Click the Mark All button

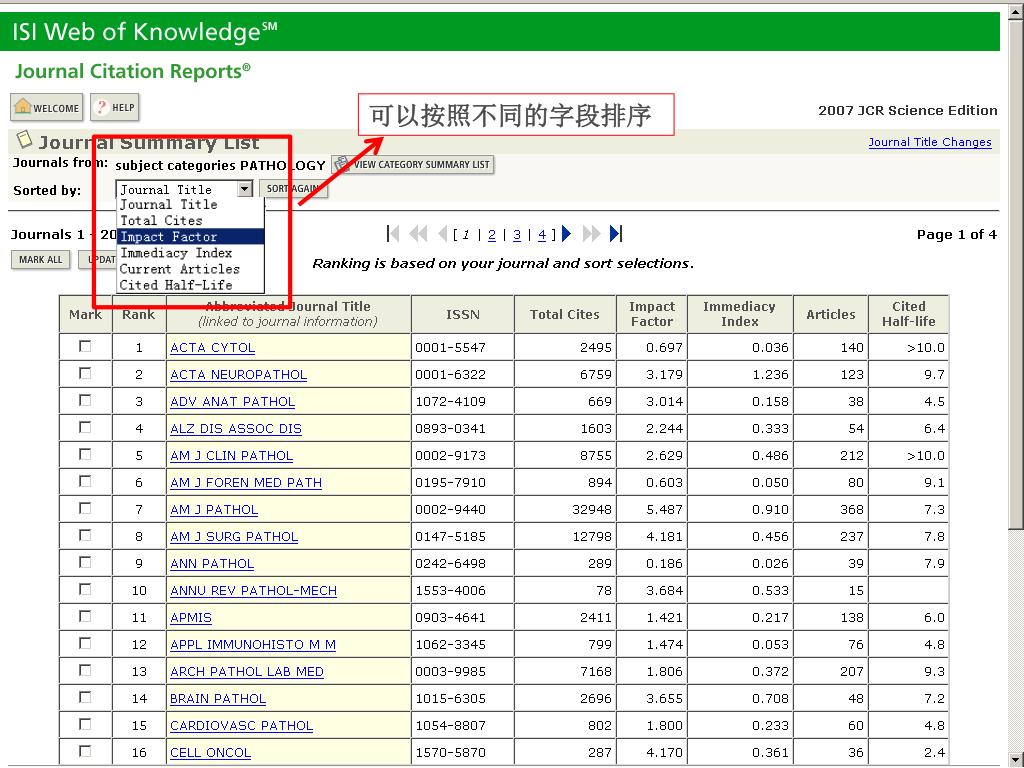click(x=40, y=259)
